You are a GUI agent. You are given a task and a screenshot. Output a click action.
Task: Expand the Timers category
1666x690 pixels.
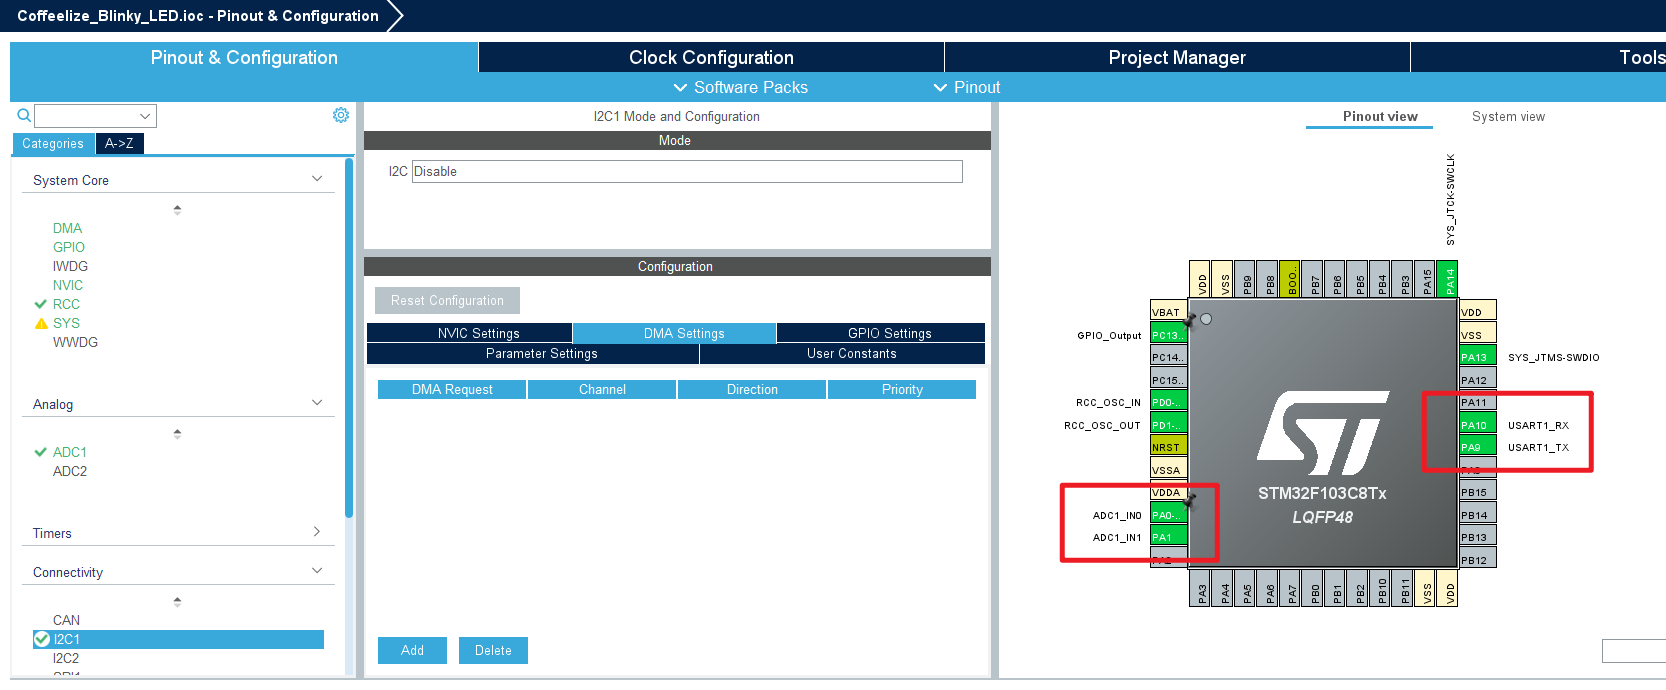tap(317, 533)
